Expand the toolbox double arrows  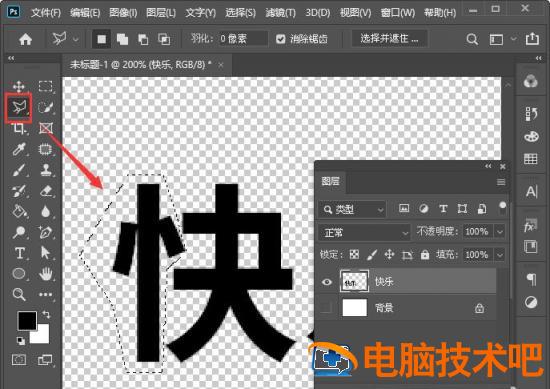(x=11, y=58)
